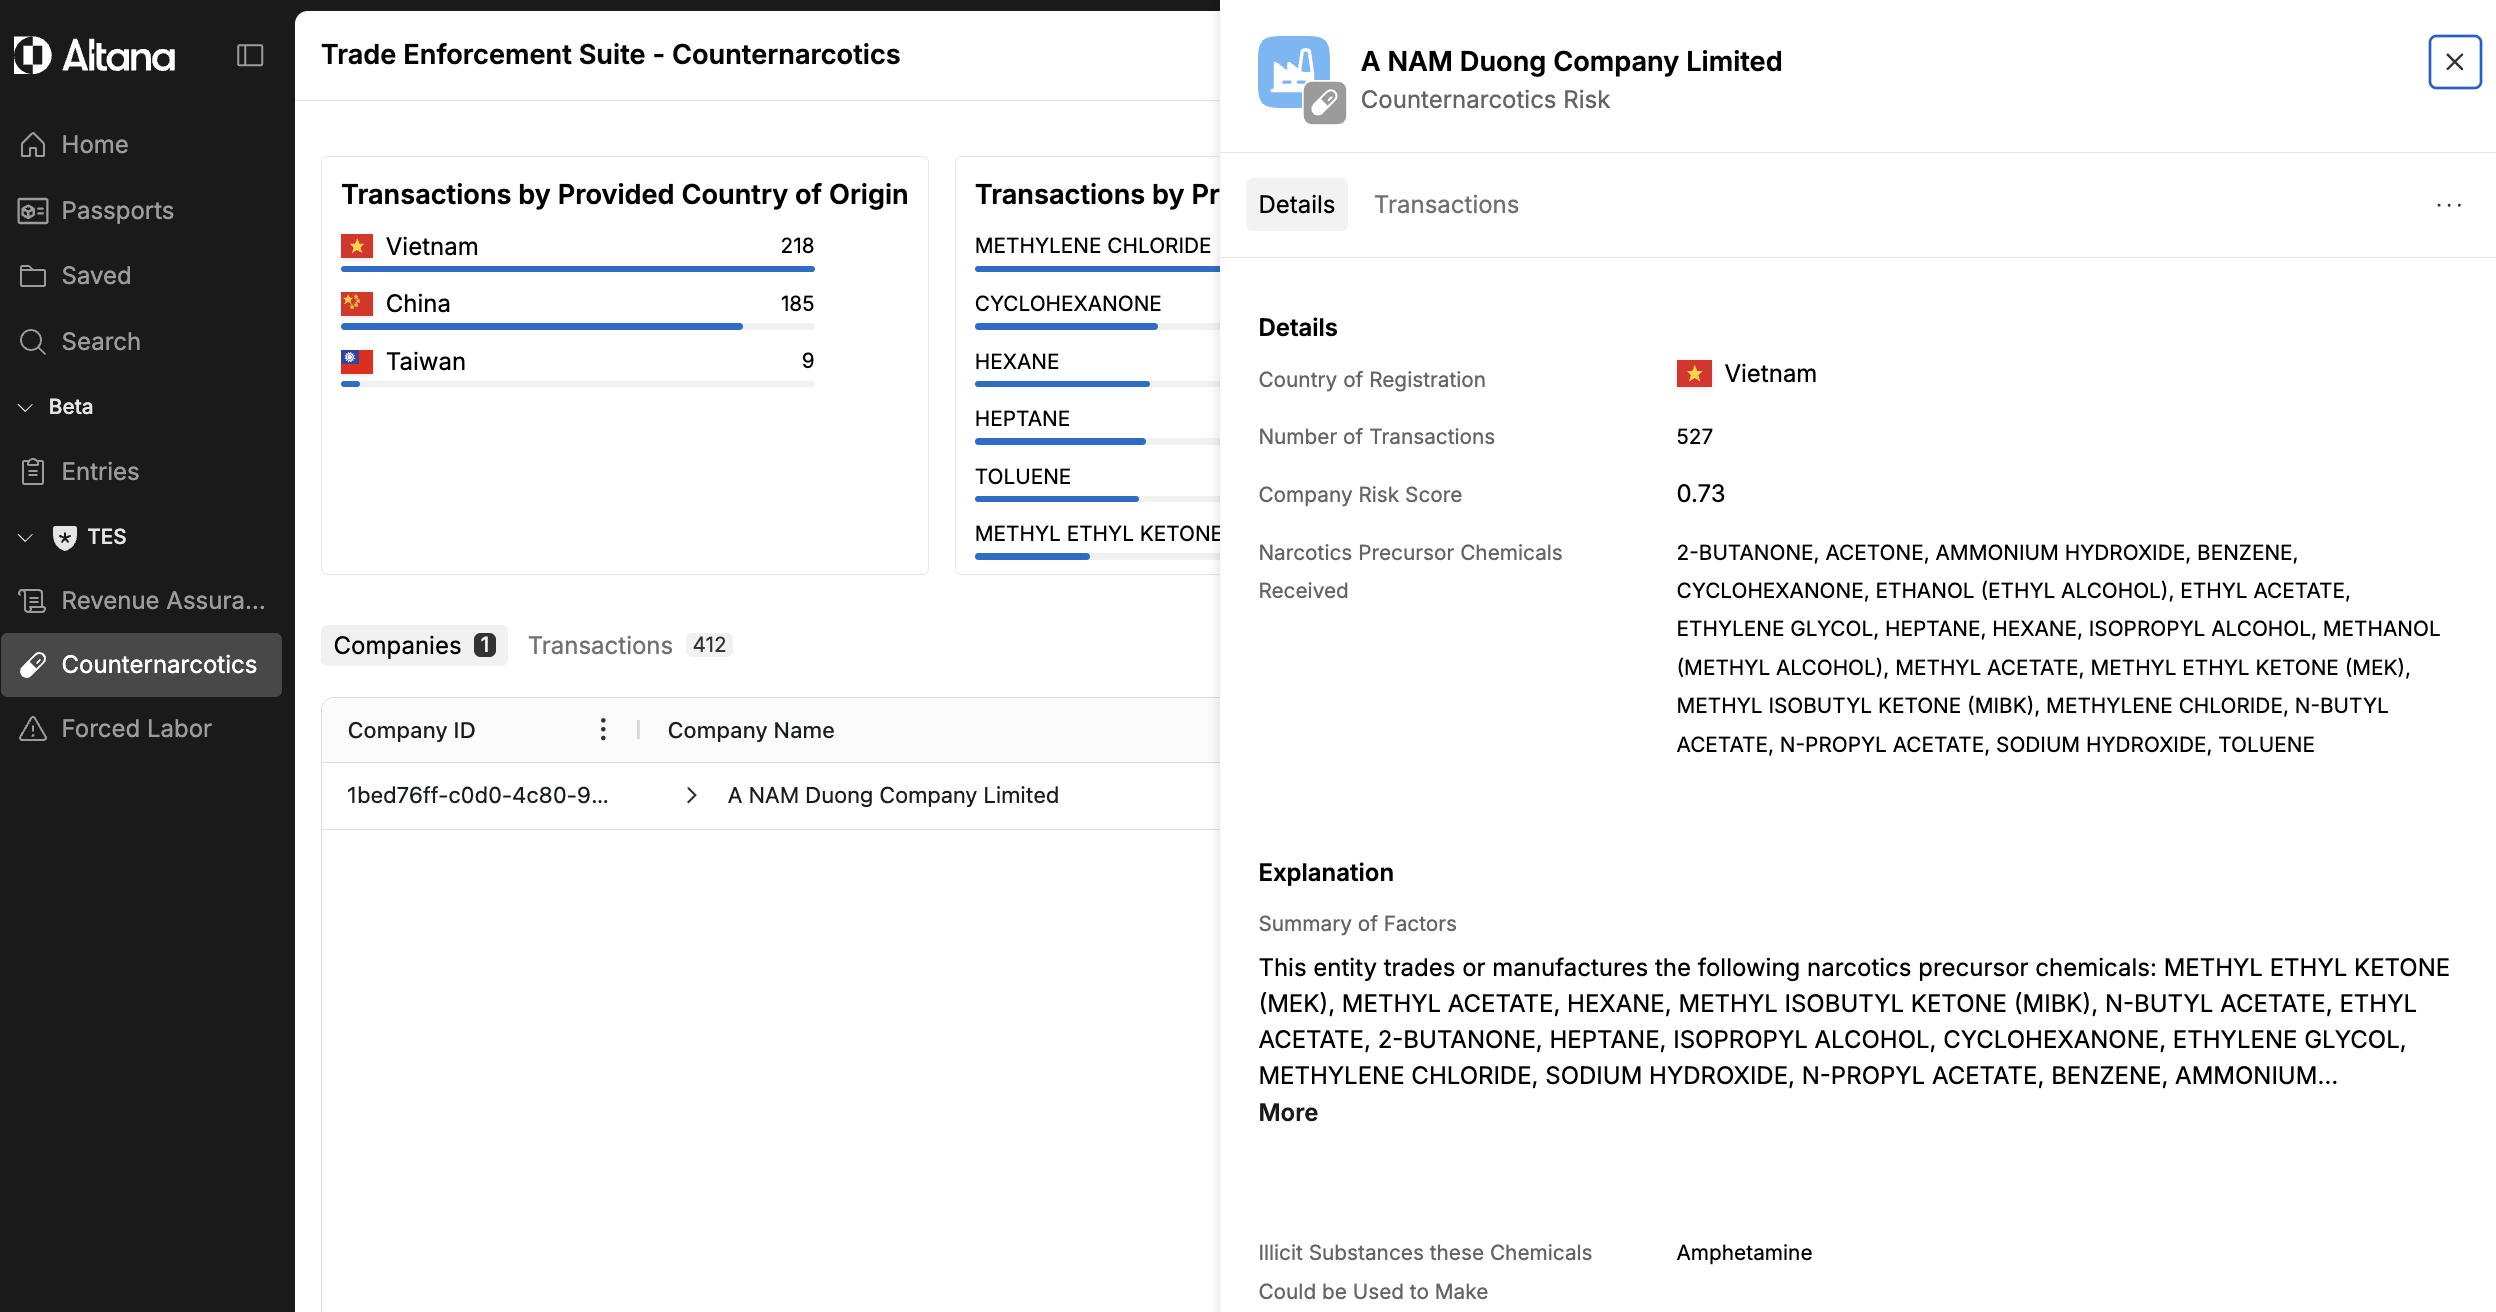Click company ID 1bed76ff-c0d0-4c80-9...

tap(477, 795)
